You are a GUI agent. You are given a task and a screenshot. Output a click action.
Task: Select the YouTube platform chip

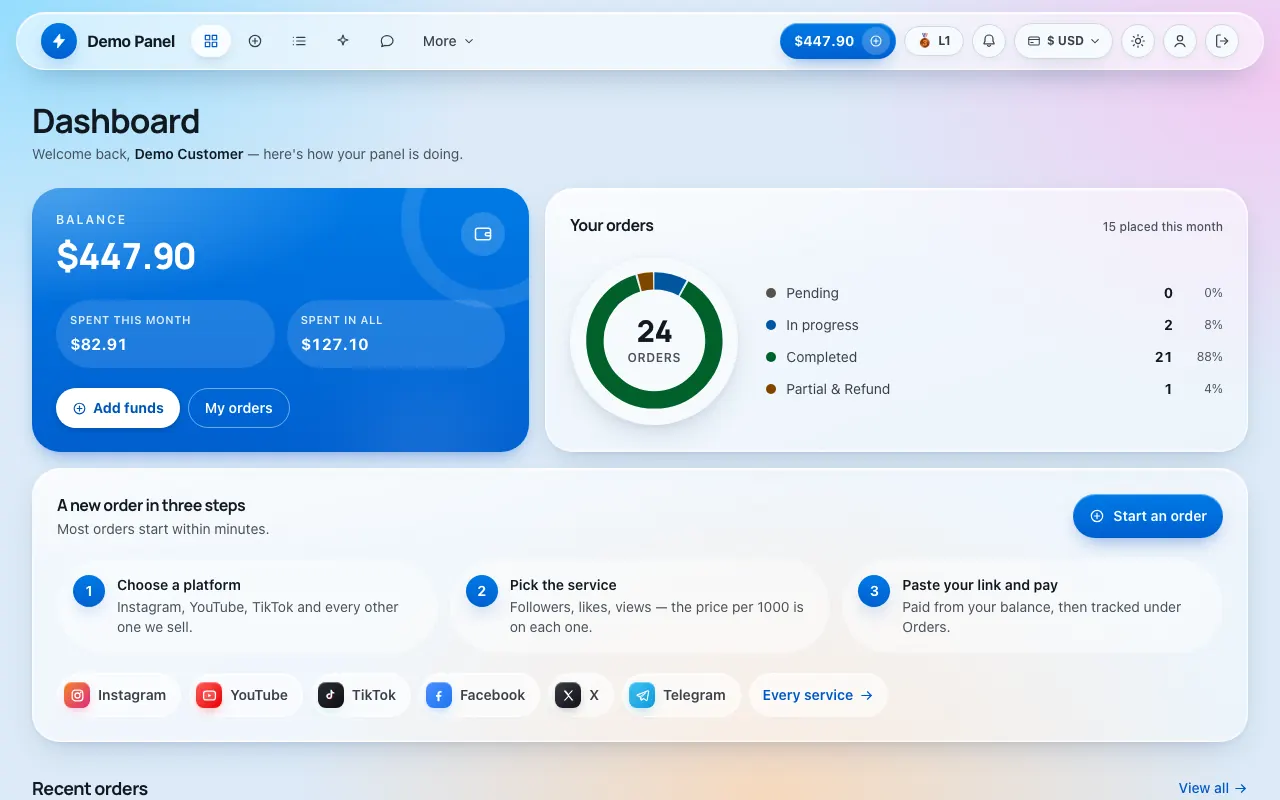pyautogui.click(x=246, y=695)
